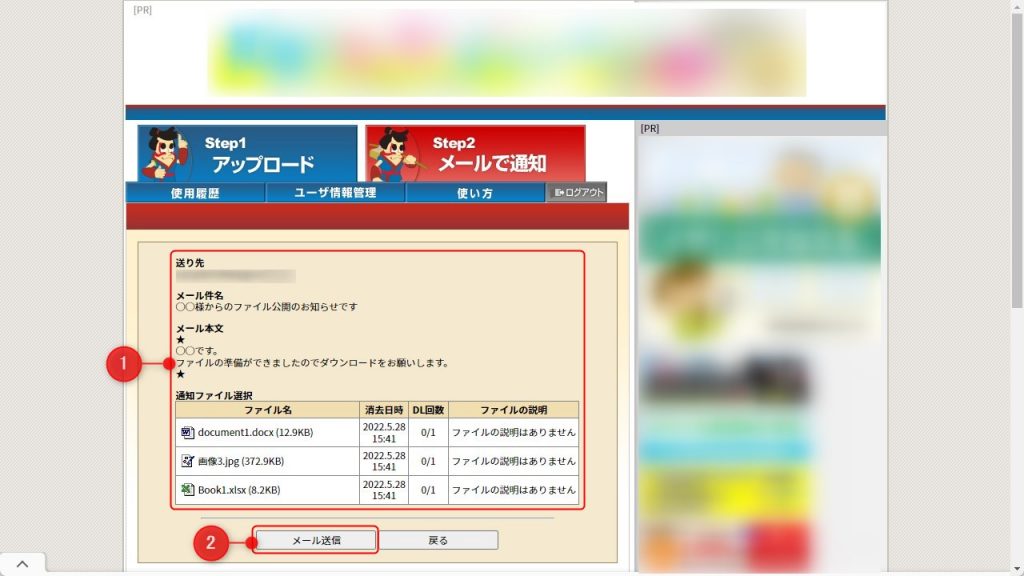Click the scroll-to-top chevron button
The height and width of the screenshot is (576, 1024).
[22, 564]
